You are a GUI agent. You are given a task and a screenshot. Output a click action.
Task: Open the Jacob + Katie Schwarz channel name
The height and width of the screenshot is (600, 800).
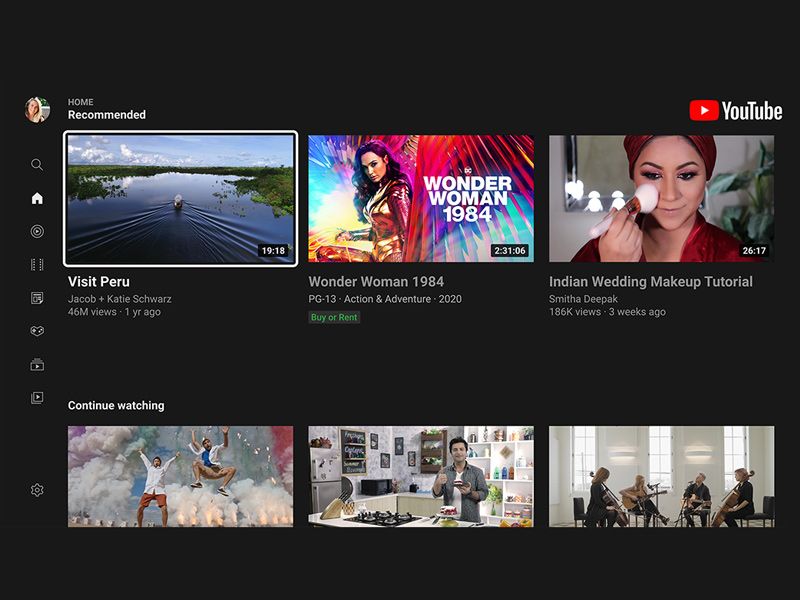click(120, 299)
